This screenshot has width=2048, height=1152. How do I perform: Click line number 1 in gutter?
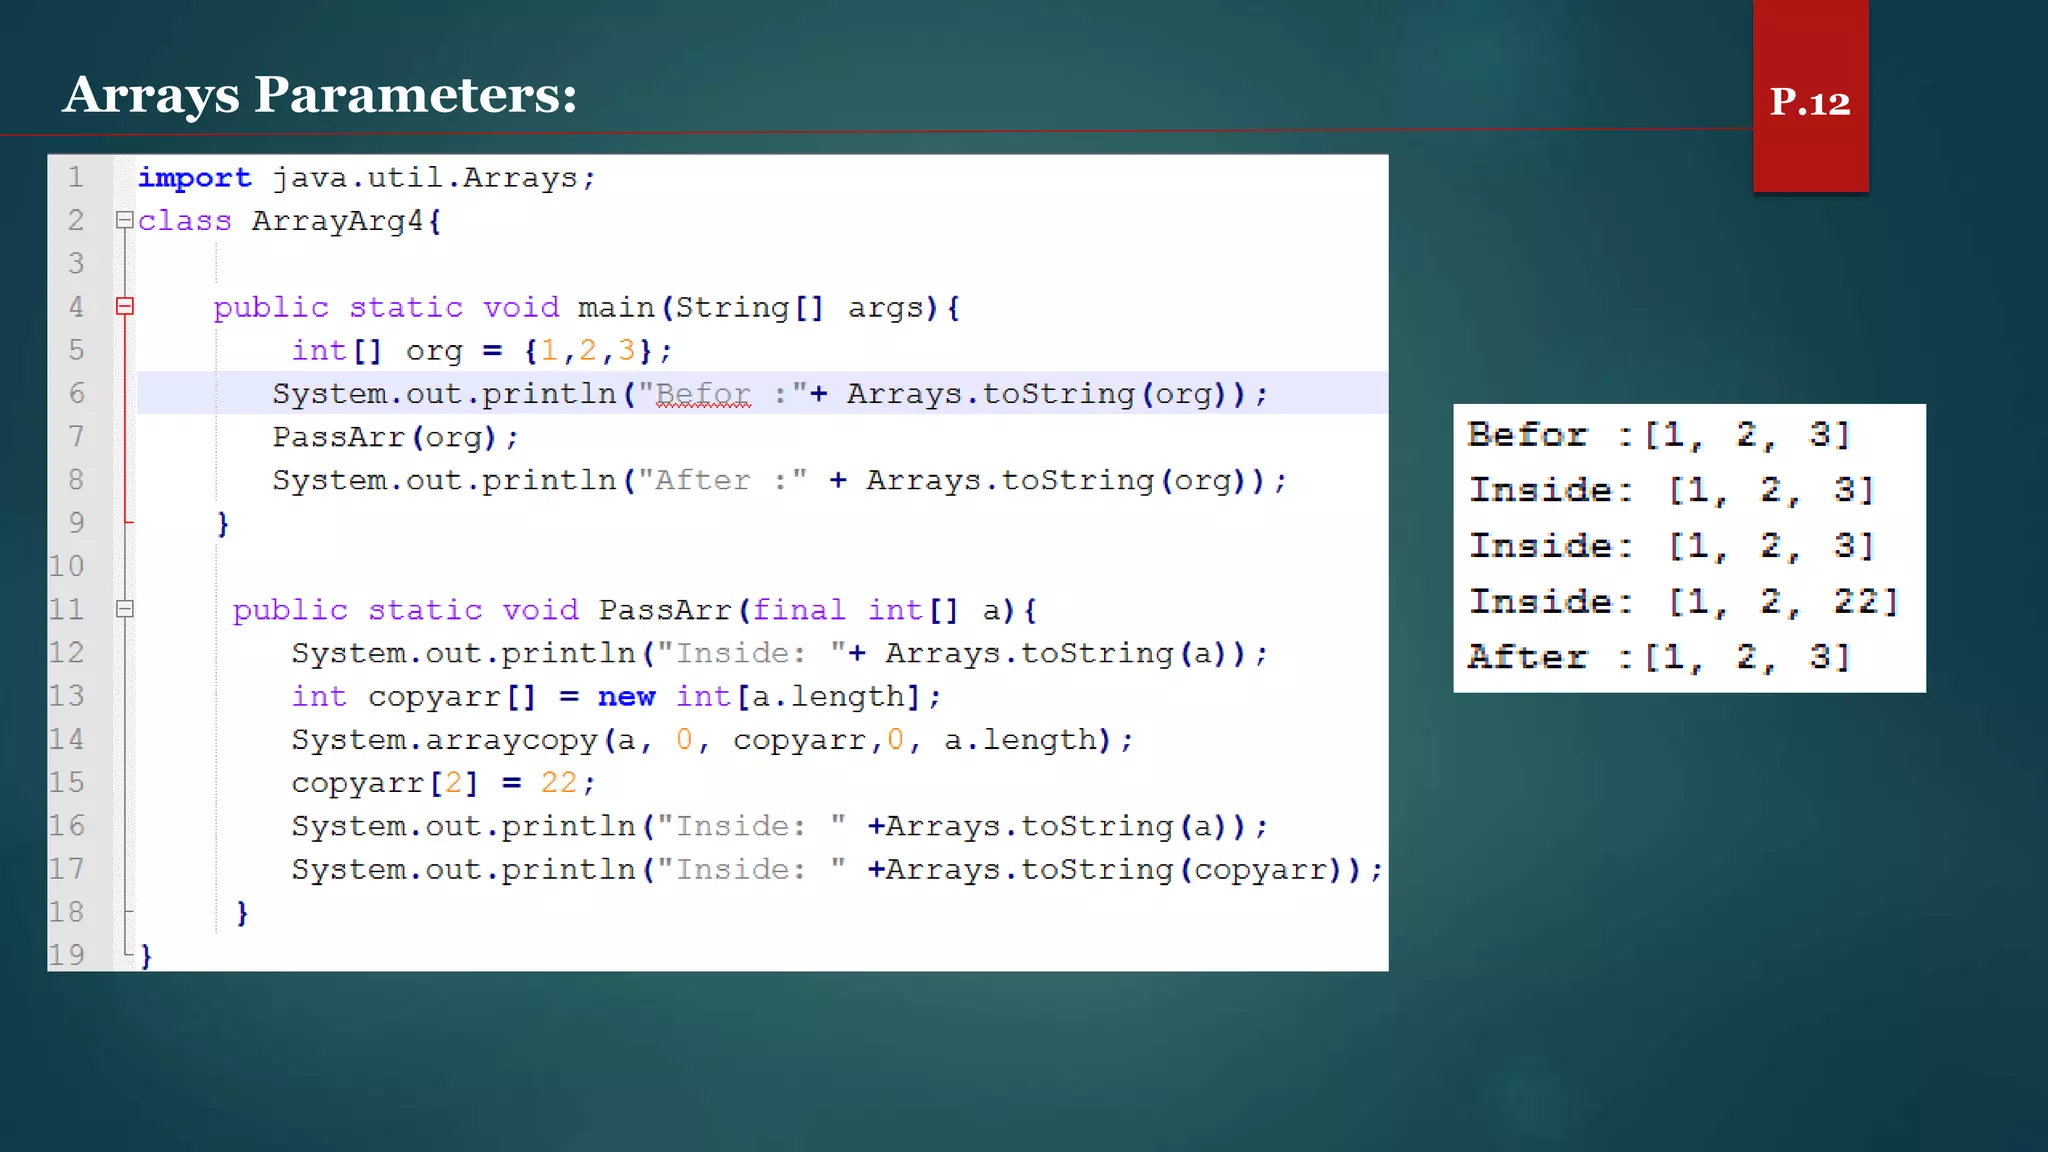coord(76,178)
